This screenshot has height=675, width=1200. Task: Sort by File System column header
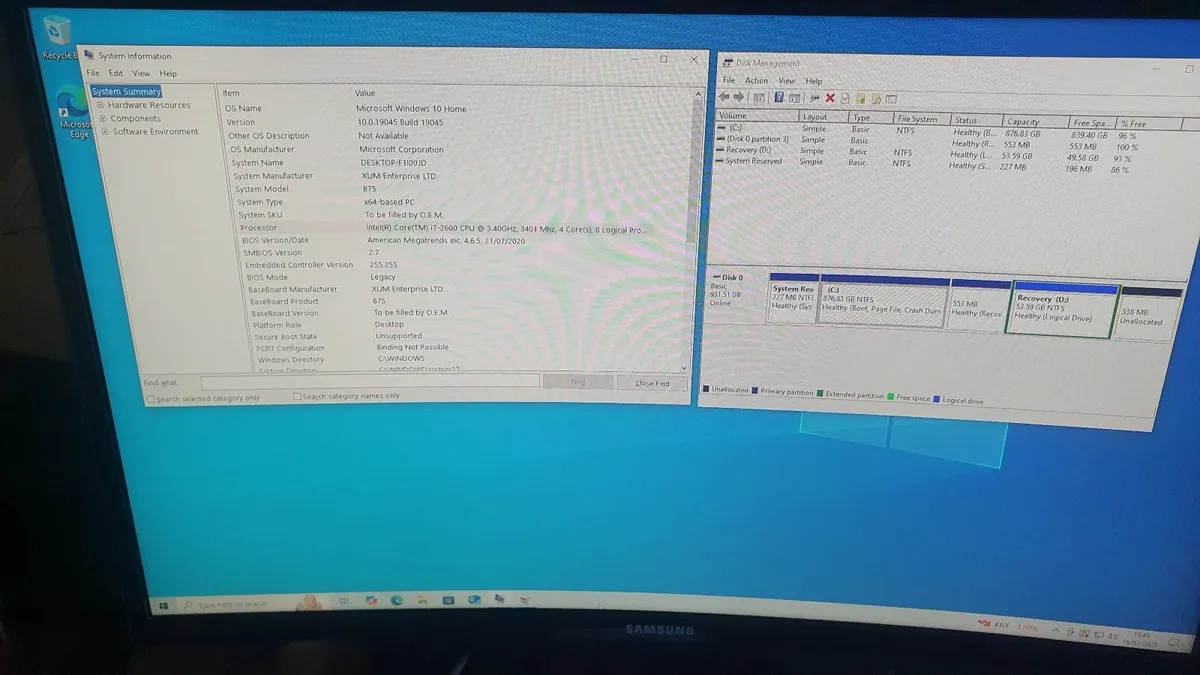pyautogui.click(x=921, y=119)
